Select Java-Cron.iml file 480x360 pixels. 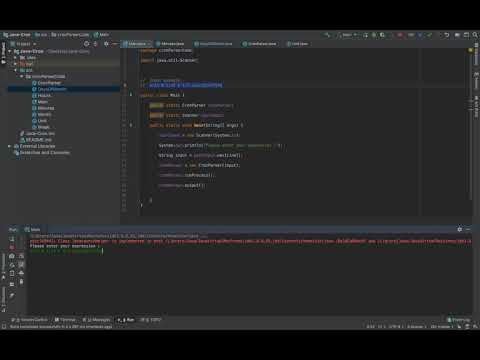pos(37,134)
